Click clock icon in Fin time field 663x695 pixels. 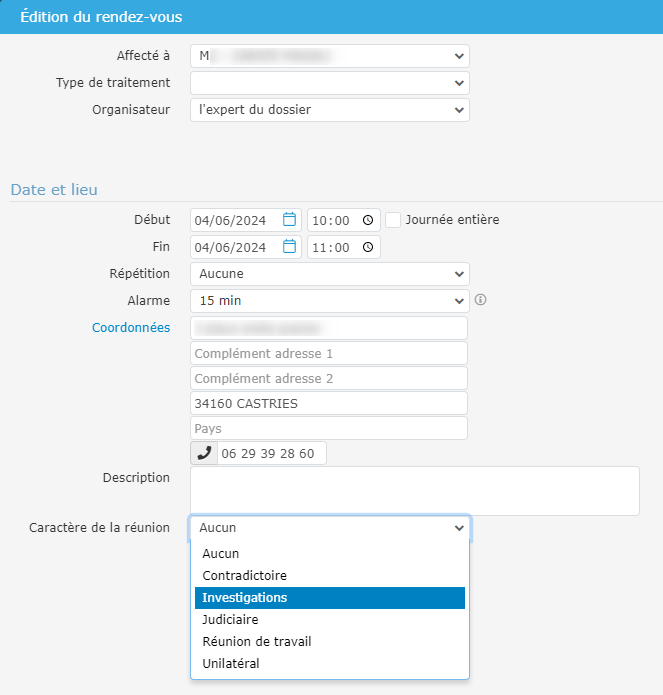(x=368, y=247)
